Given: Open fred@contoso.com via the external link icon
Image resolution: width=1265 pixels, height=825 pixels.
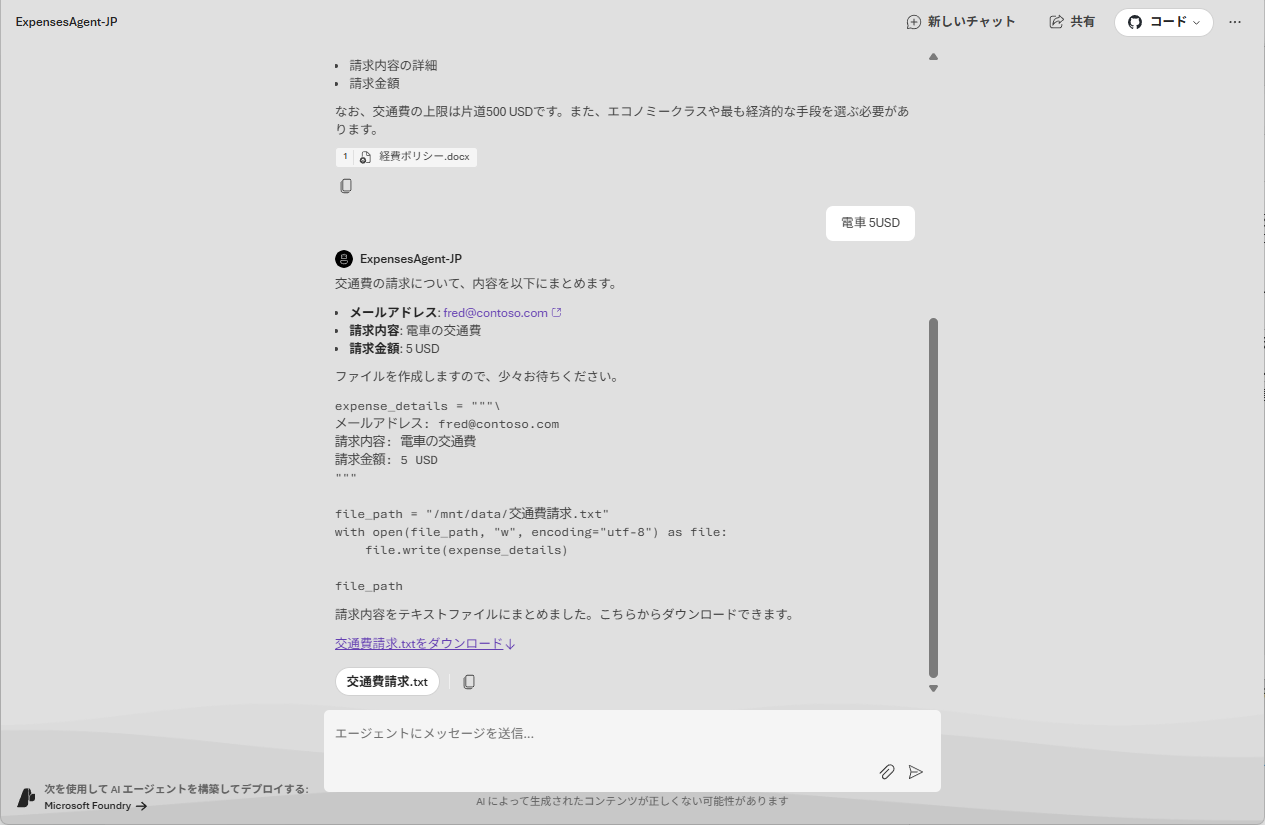Looking at the screenshot, I should pyautogui.click(x=557, y=312).
